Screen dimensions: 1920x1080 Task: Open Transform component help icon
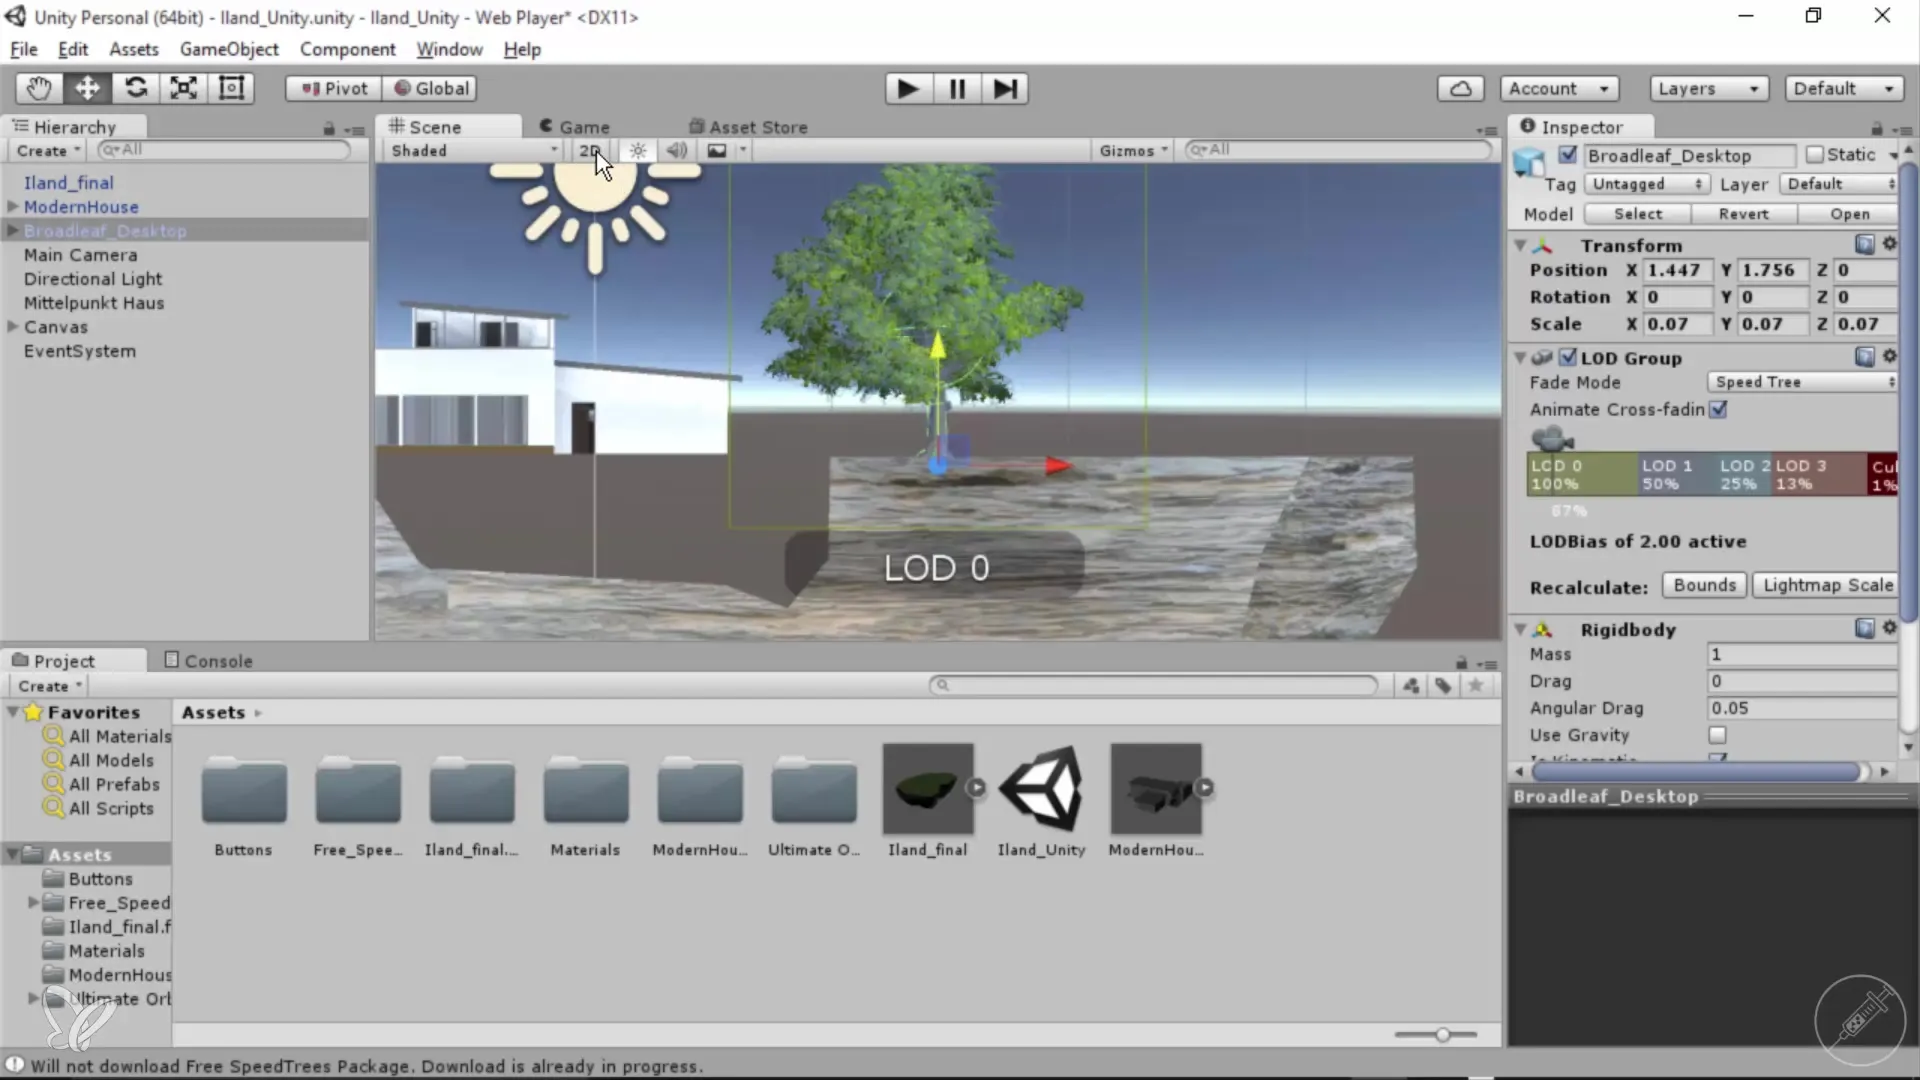coord(1864,244)
